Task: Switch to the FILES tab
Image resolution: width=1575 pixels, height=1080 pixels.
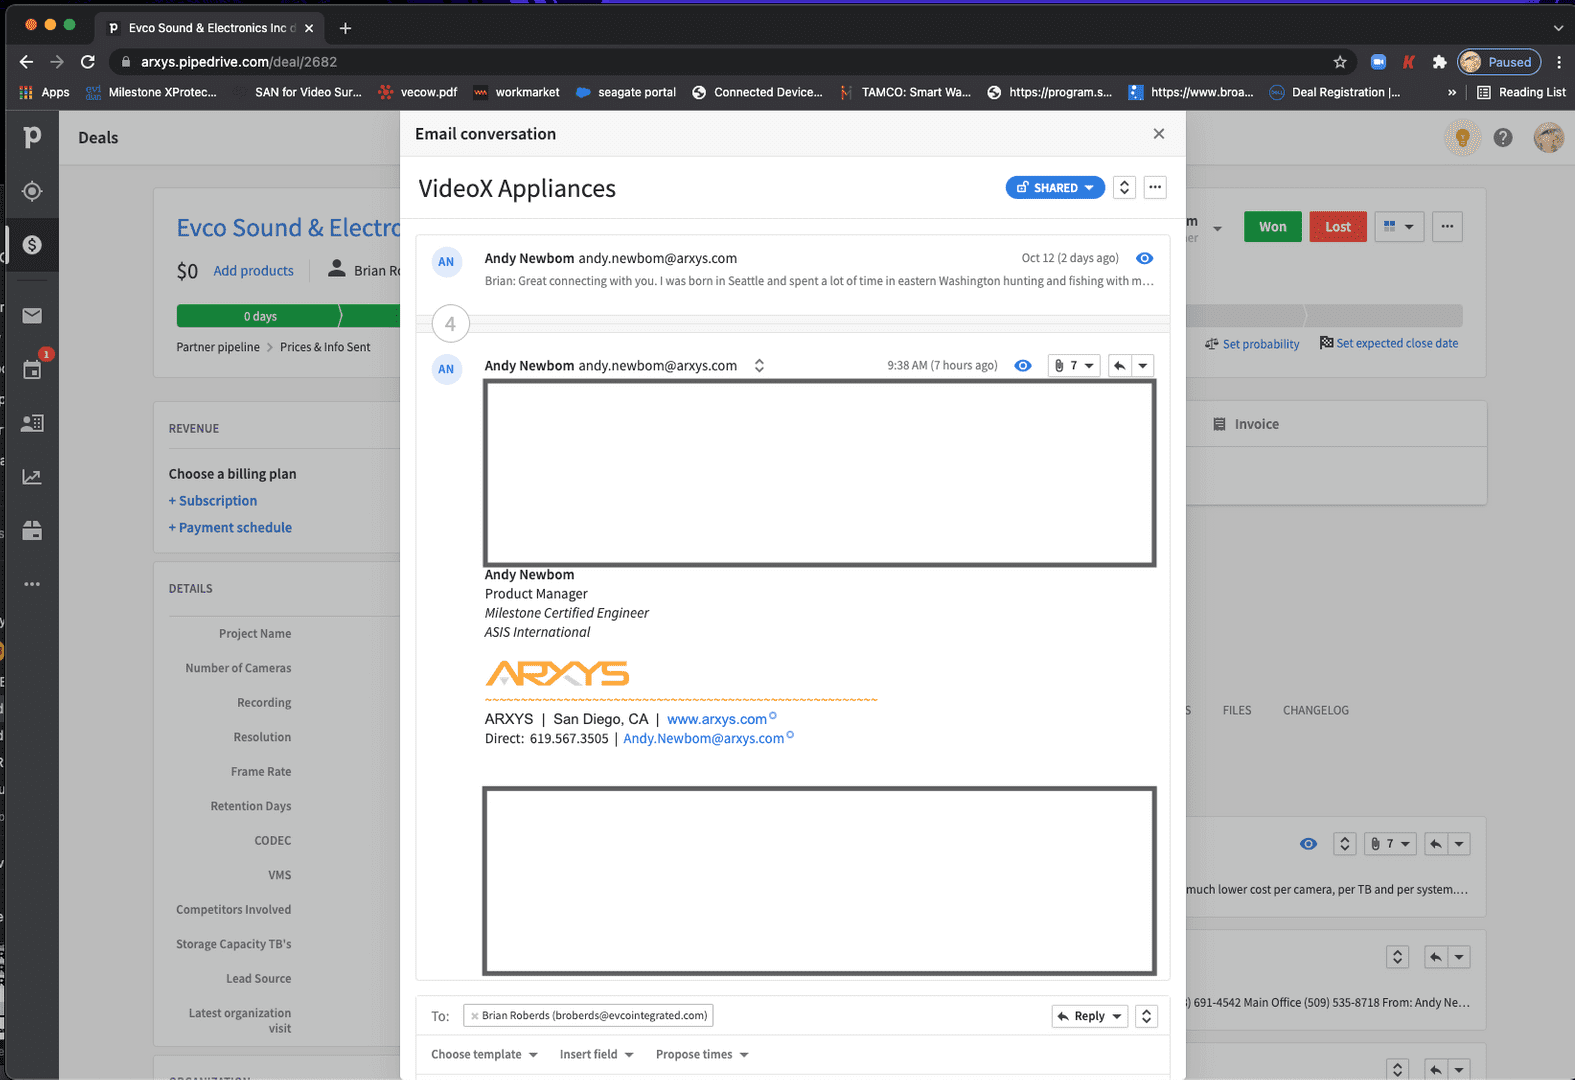Action: pos(1237,710)
